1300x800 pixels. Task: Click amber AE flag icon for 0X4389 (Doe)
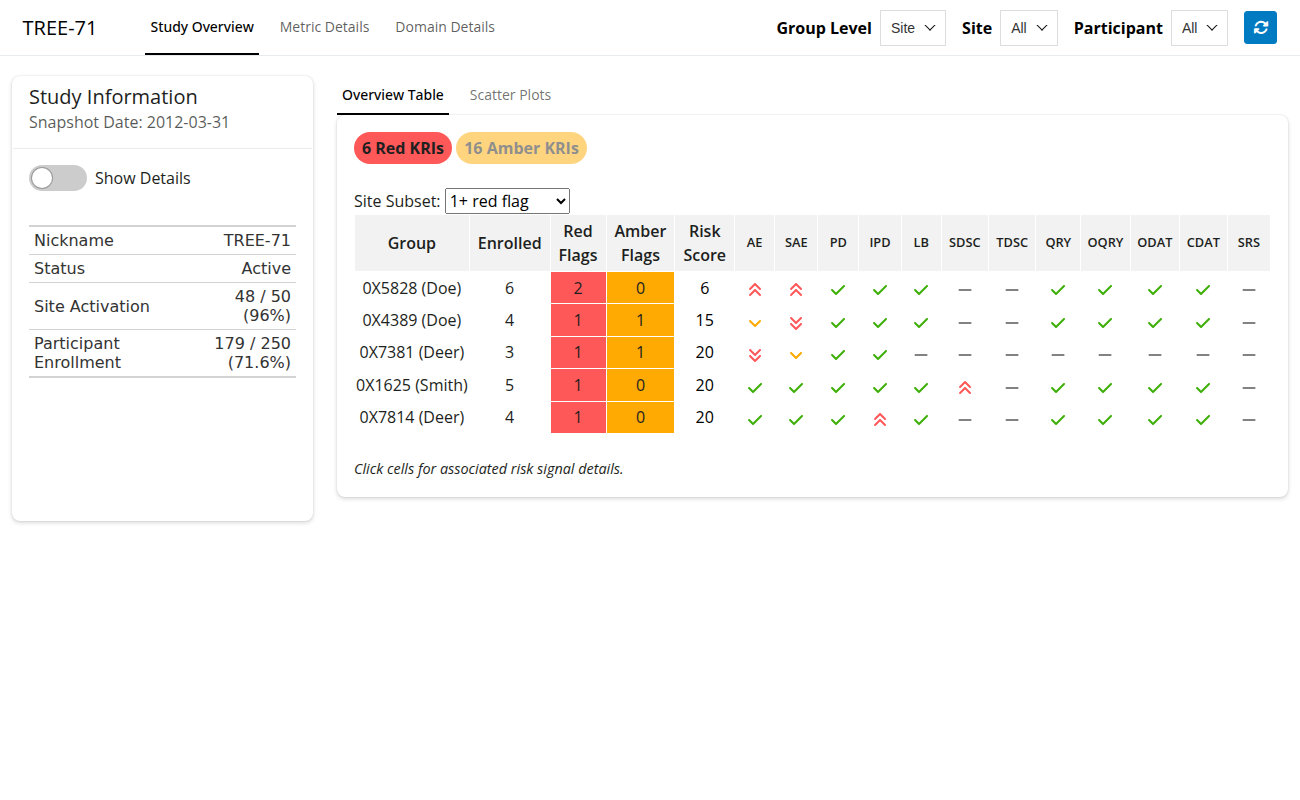[x=755, y=323]
